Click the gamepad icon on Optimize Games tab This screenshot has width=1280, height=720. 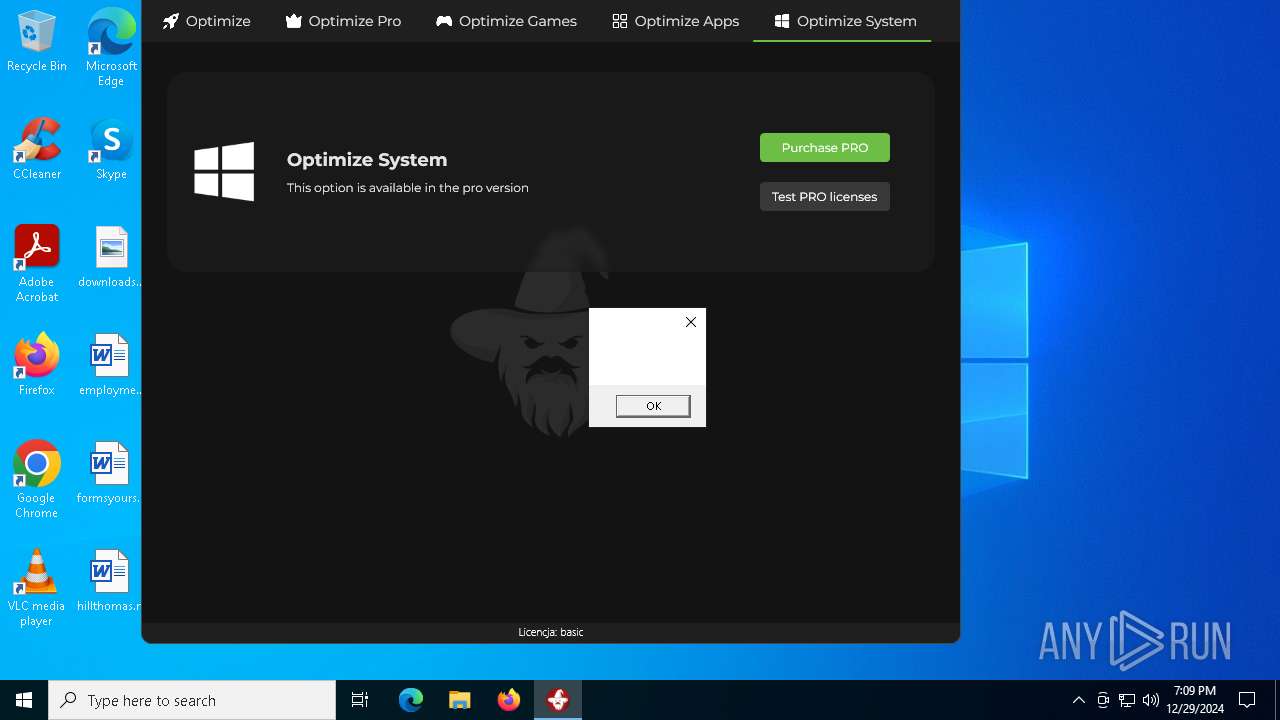(x=444, y=21)
